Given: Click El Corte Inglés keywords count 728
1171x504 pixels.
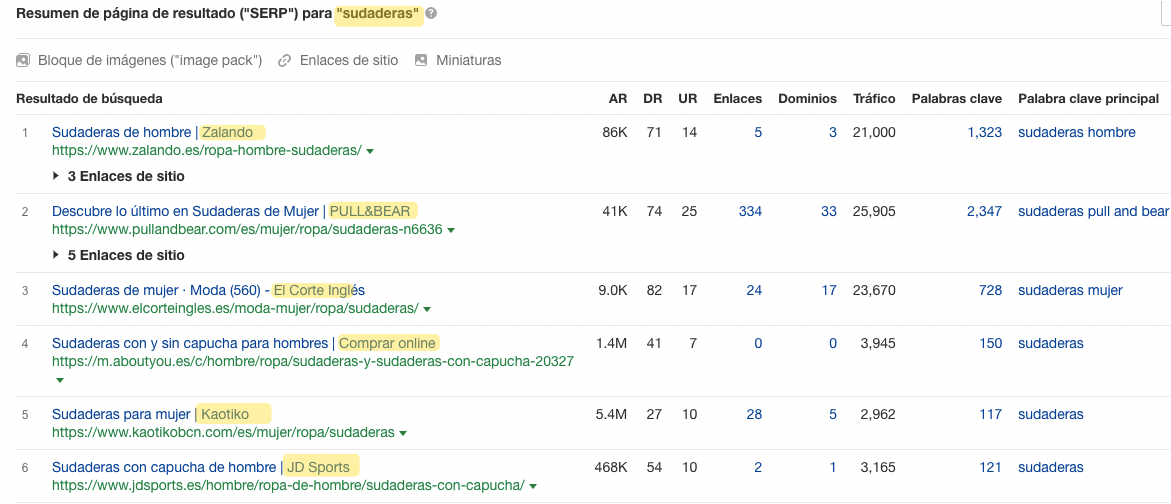Looking at the screenshot, I should coord(990,290).
